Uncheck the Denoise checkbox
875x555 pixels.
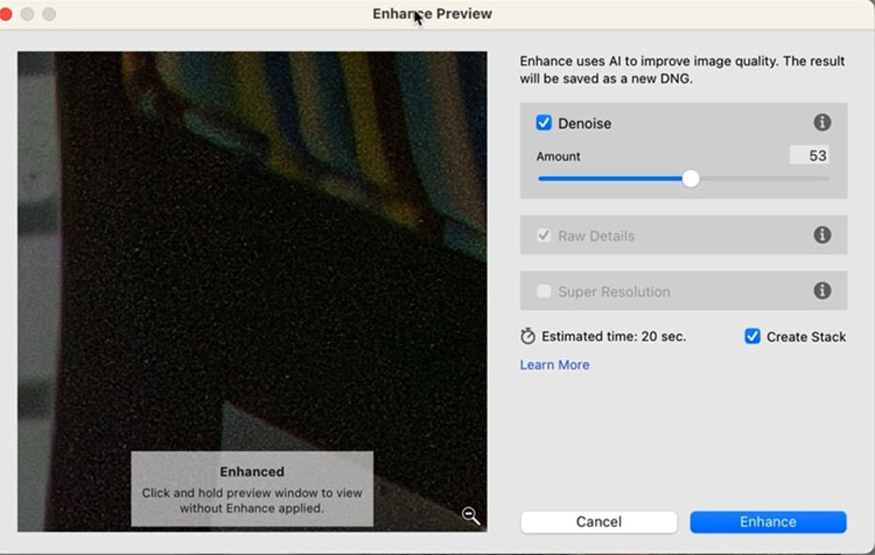[x=544, y=123]
